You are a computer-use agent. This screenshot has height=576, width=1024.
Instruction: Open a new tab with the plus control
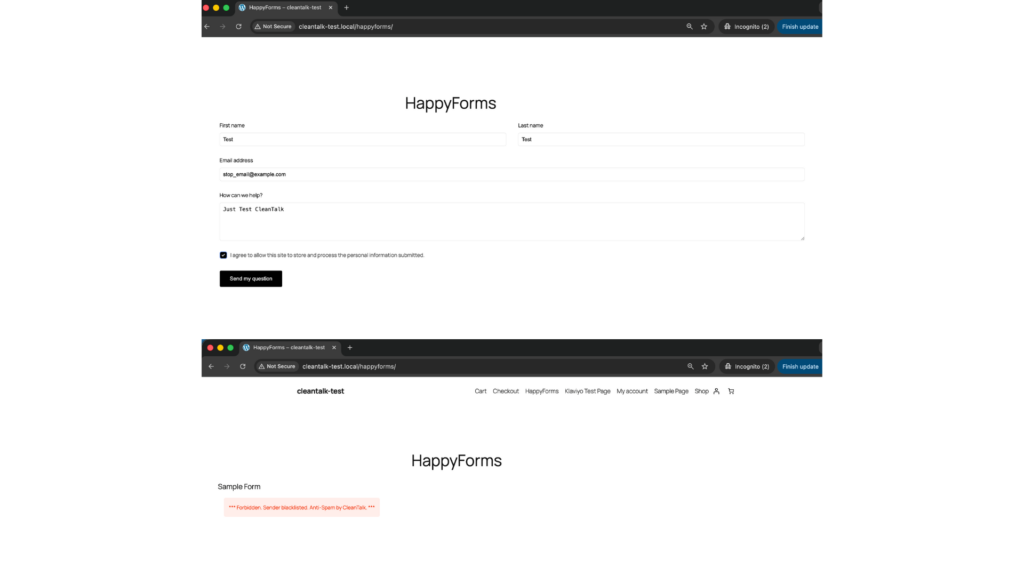[x=346, y=7]
